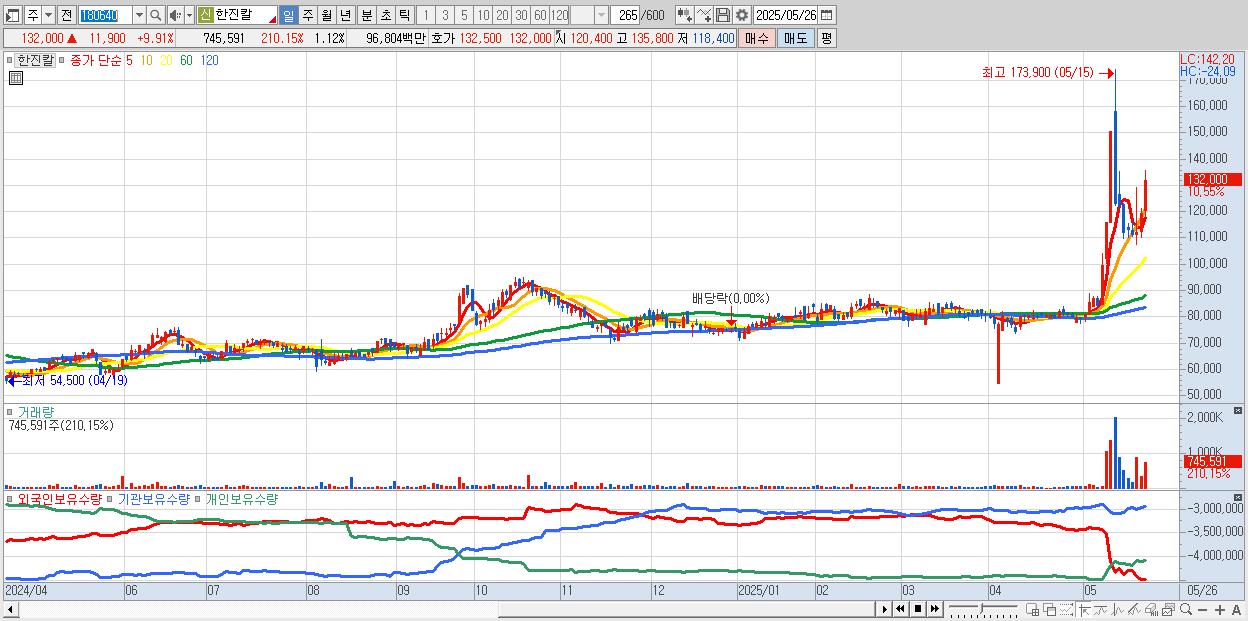The width and height of the screenshot is (1248, 621).
Task: Select the blue 120-day moving average label
Action: (210, 60)
